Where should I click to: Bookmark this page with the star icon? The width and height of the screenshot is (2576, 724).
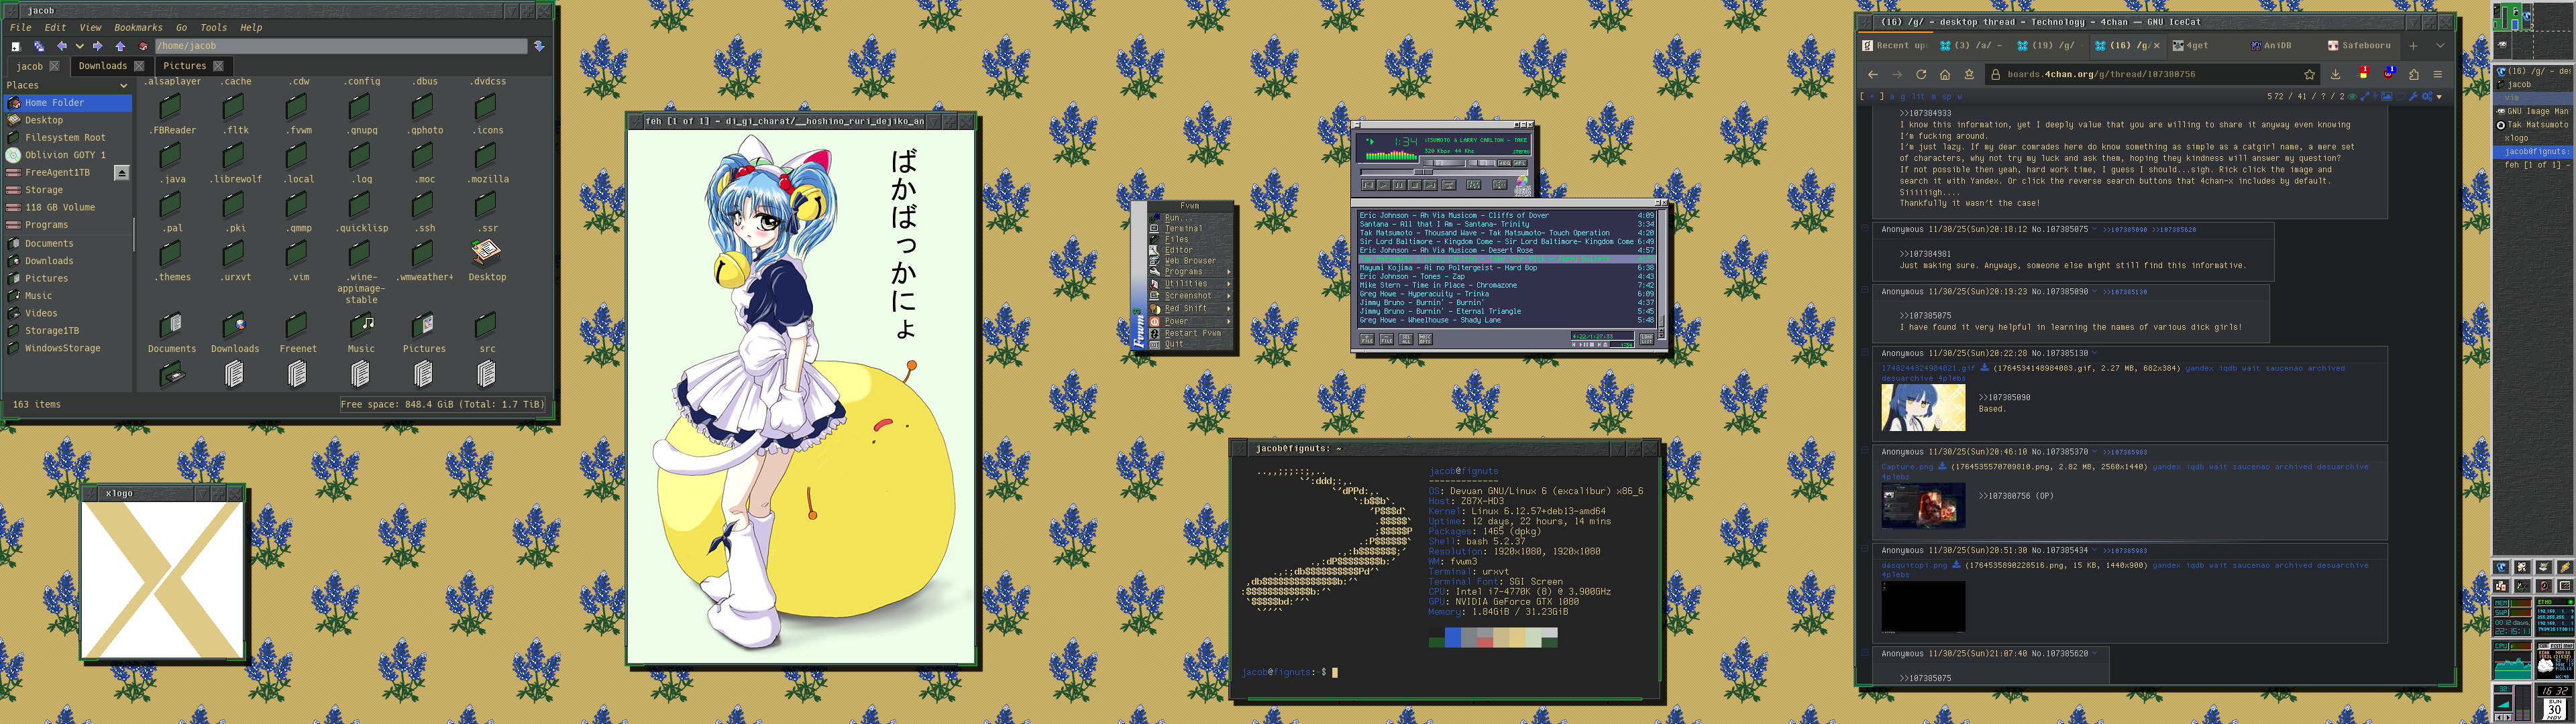[2310, 74]
